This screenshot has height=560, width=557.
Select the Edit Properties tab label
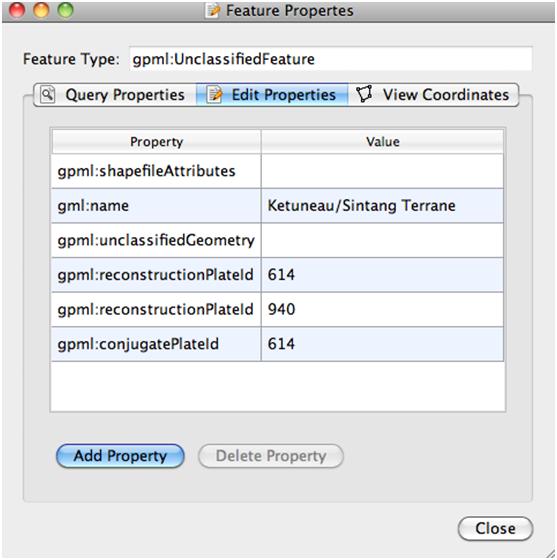(x=284, y=95)
